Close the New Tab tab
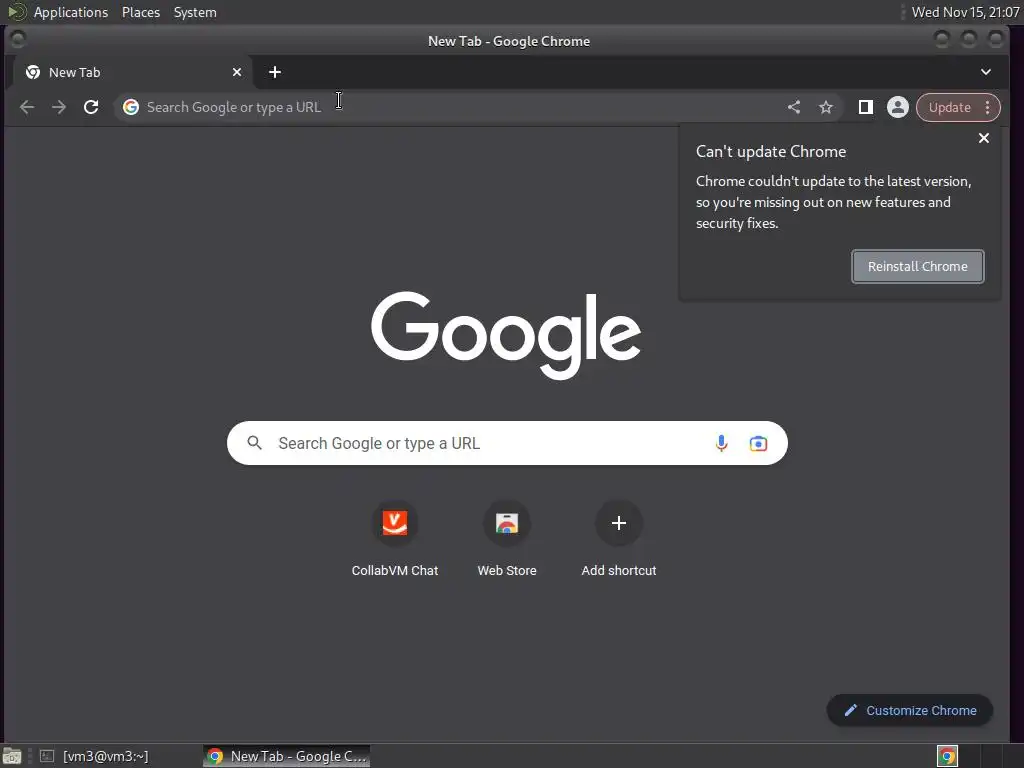The image size is (1024, 768). 237,72
